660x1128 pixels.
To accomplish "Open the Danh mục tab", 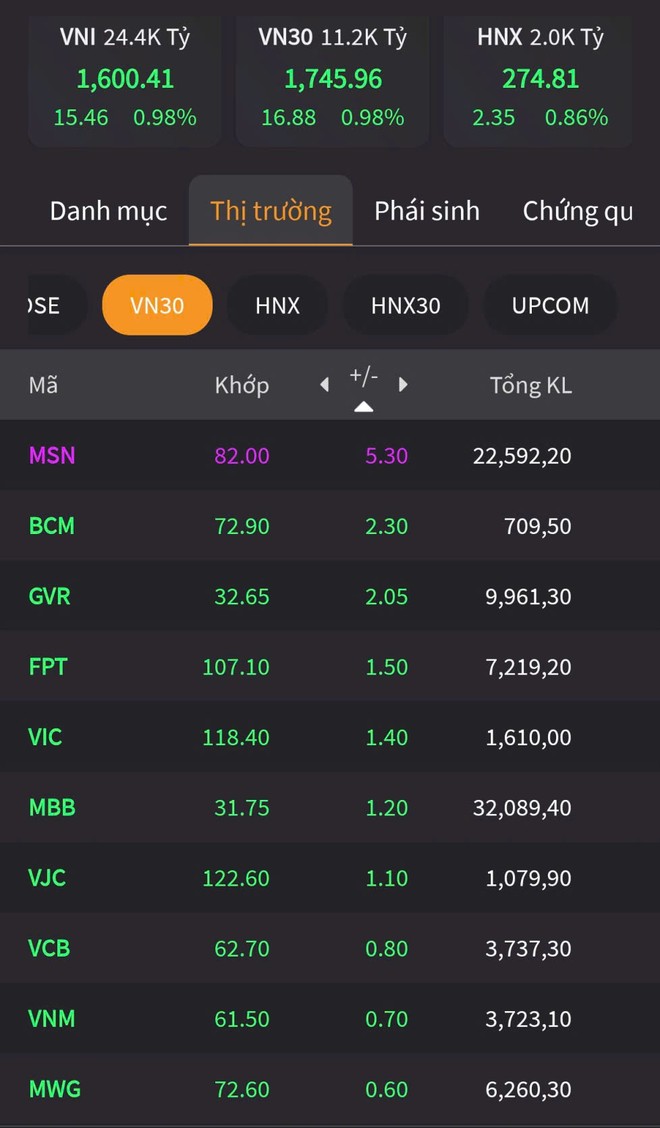I will [109, 211].
